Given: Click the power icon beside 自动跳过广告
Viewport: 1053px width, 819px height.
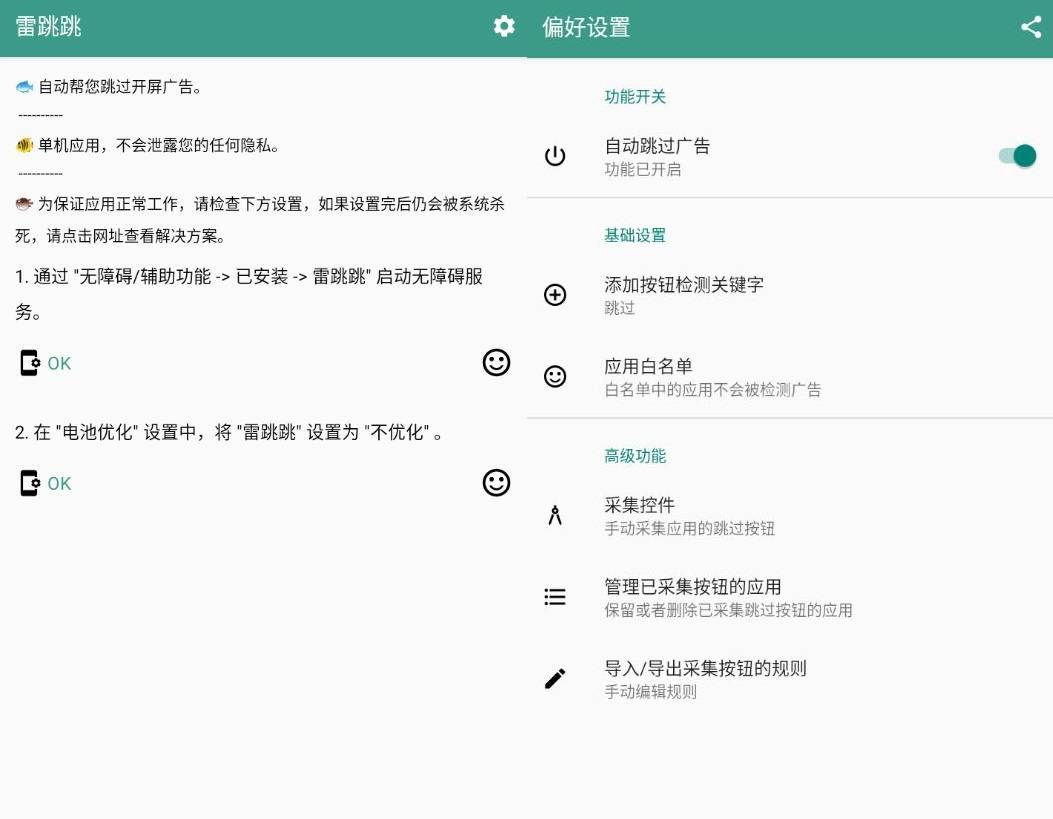Looking at the screenshot, I should (555, 155).
